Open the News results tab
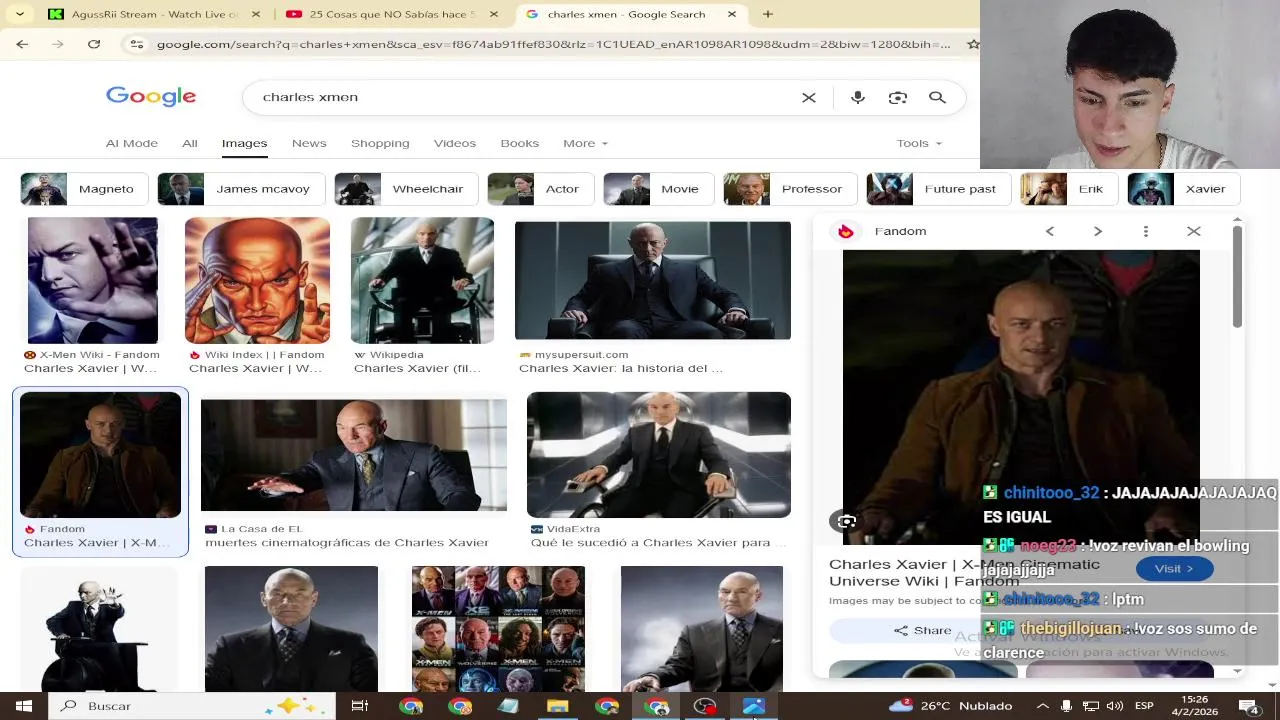This screenshot has height=720, width=1280. coord(309,143)
